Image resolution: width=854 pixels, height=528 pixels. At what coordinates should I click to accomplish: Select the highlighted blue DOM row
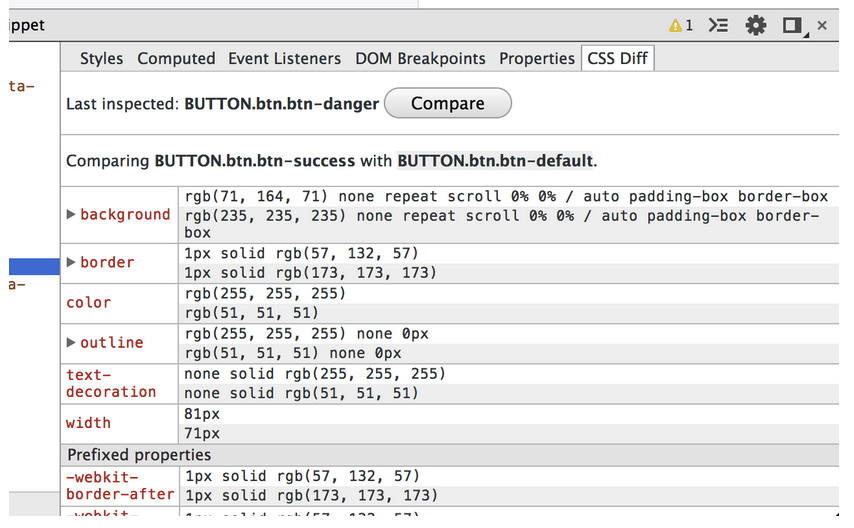(34, 266)
